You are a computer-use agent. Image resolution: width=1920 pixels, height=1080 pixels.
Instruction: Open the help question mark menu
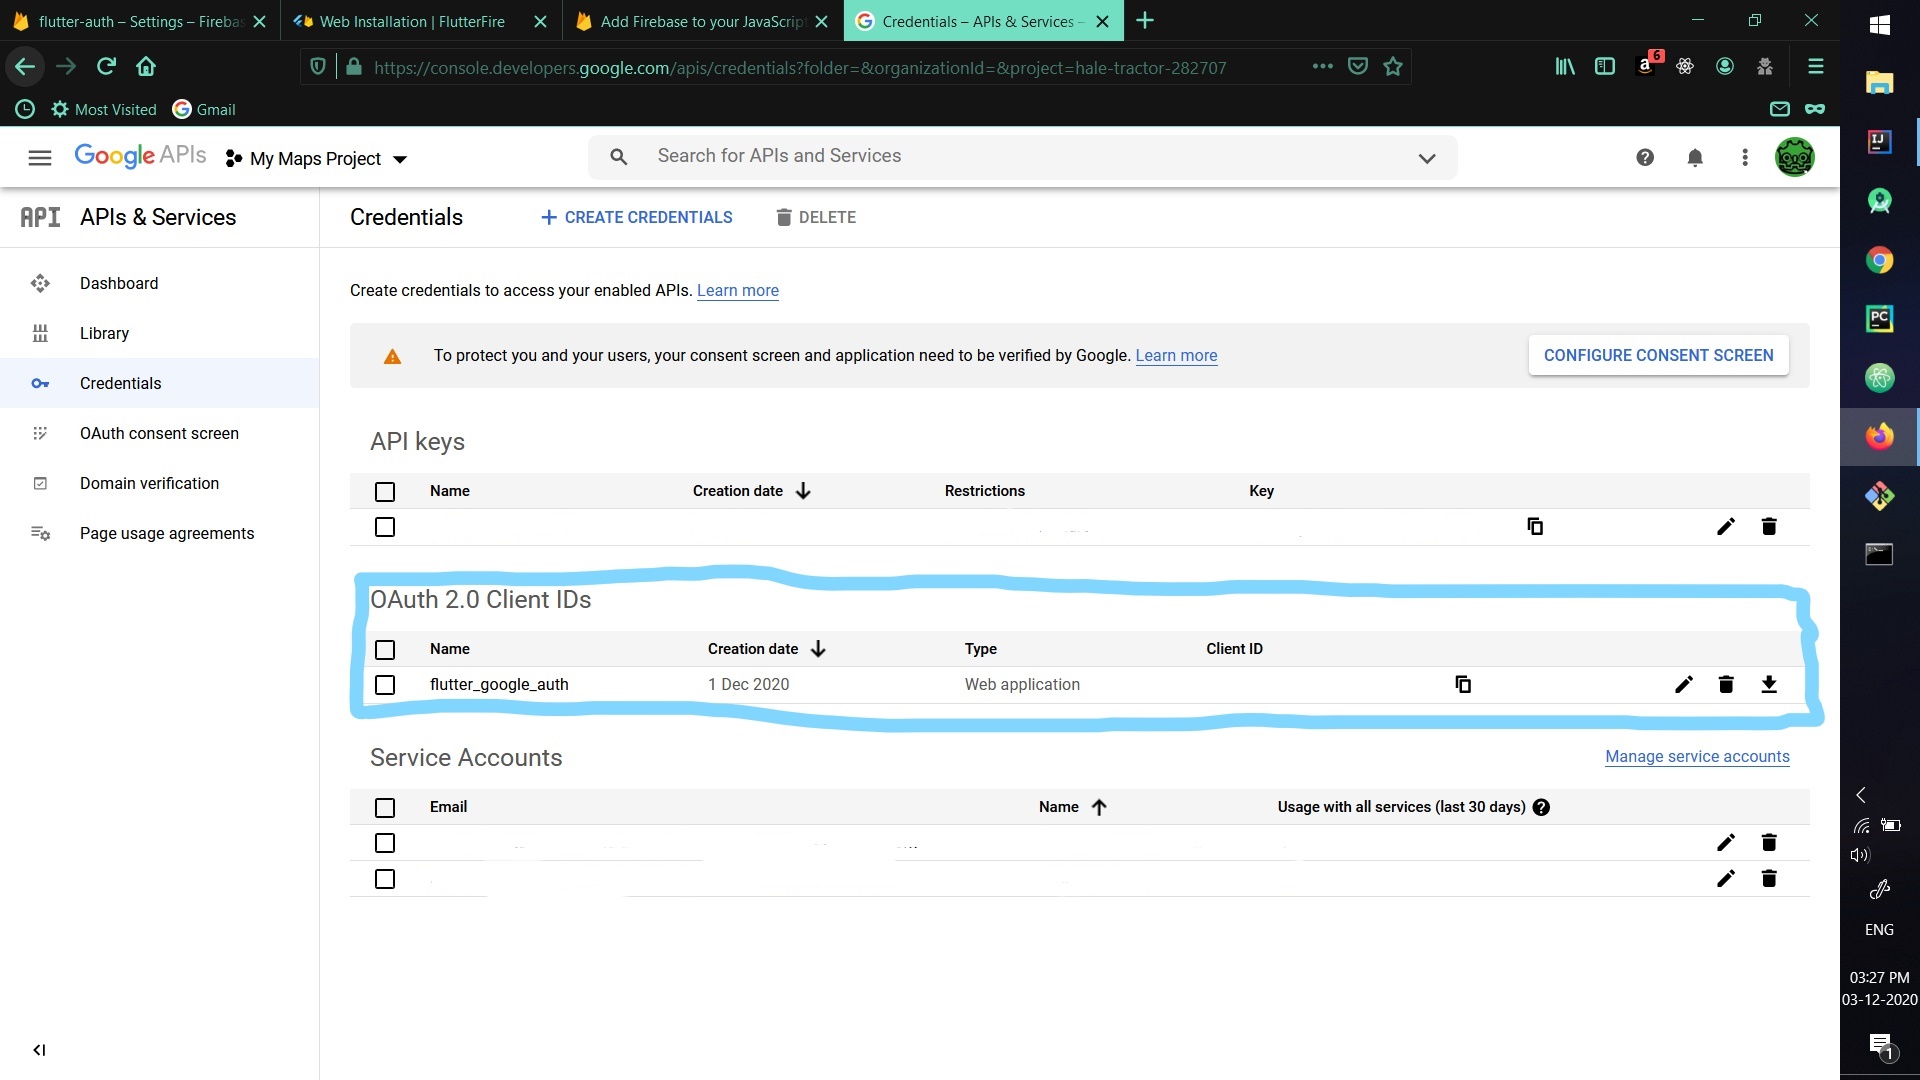point(1645,157)
